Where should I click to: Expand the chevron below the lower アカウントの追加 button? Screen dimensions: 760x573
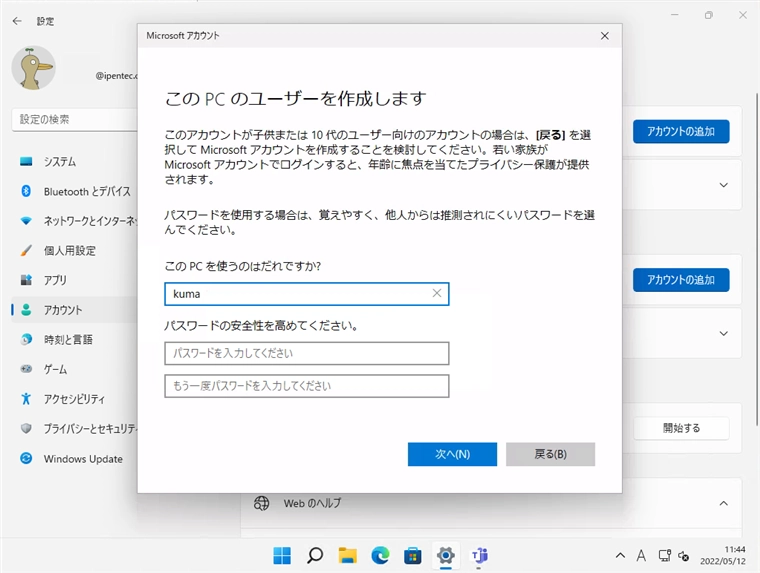coord(724,334)
